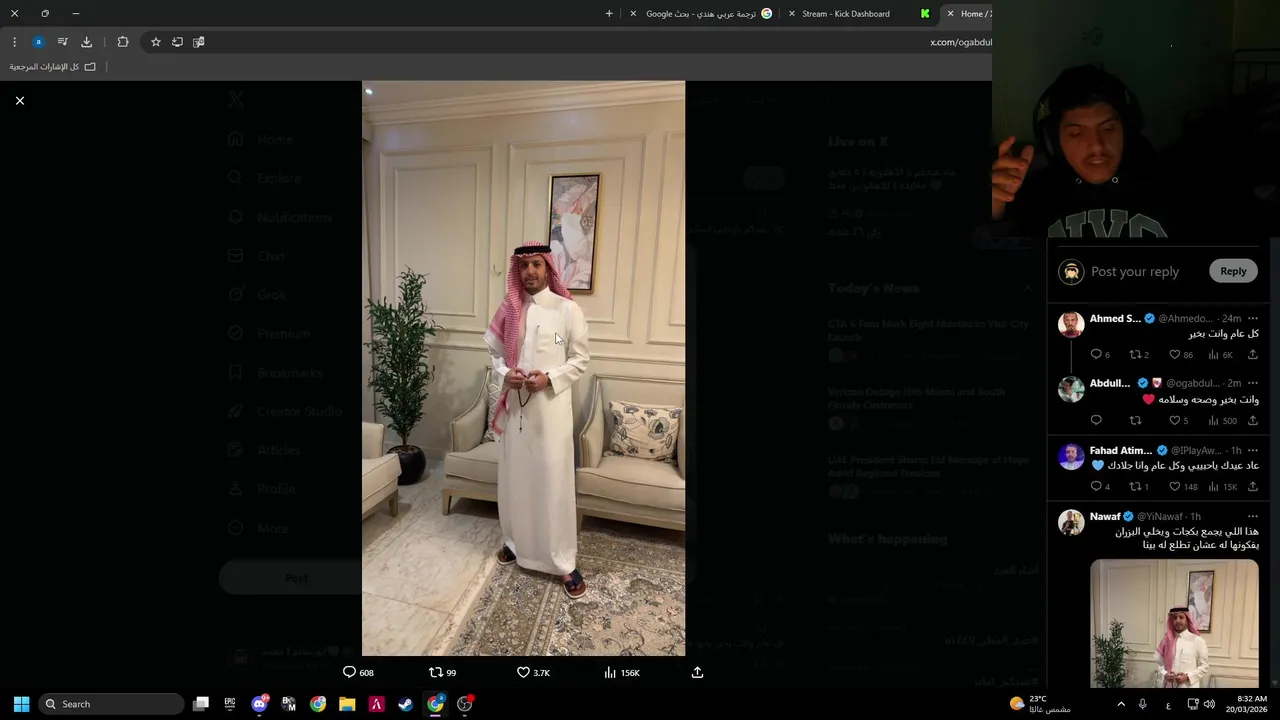Bookmark this page with star icon
This screenshot has width=1280, height=720.
pos(156,42)
